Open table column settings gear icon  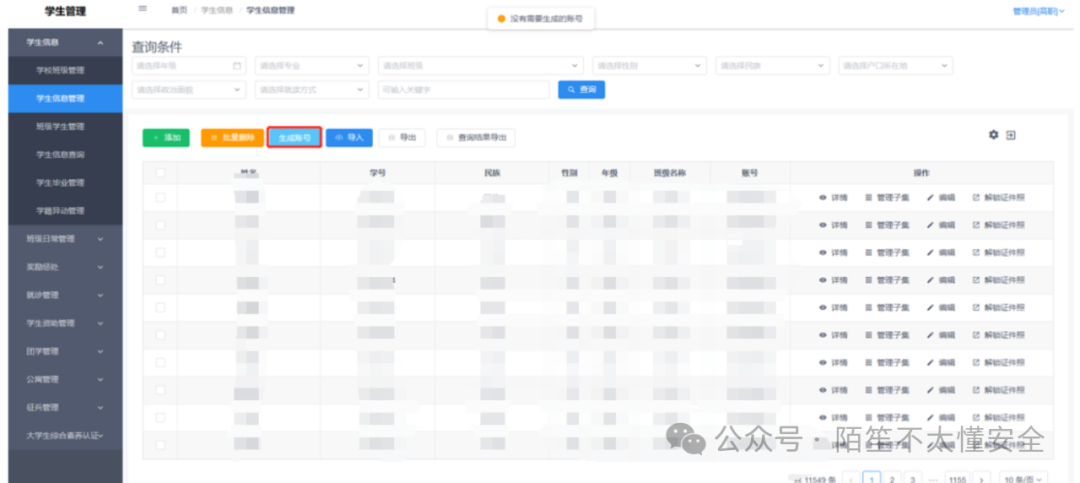pos(993,135)
